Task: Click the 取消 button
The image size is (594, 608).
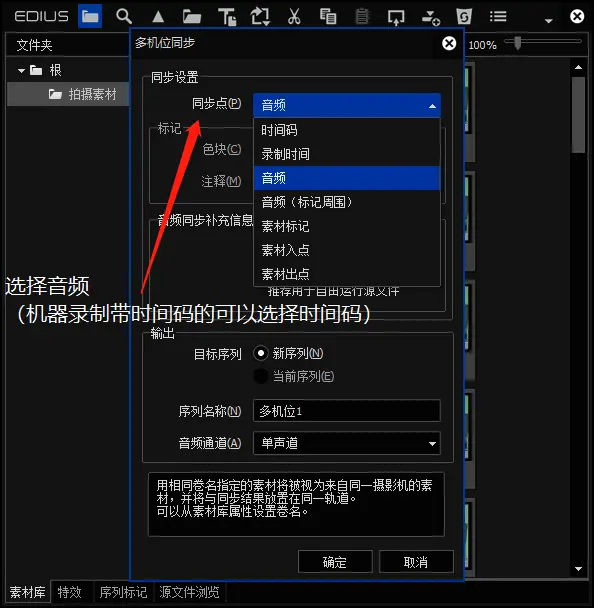Action: click(416, 561)
